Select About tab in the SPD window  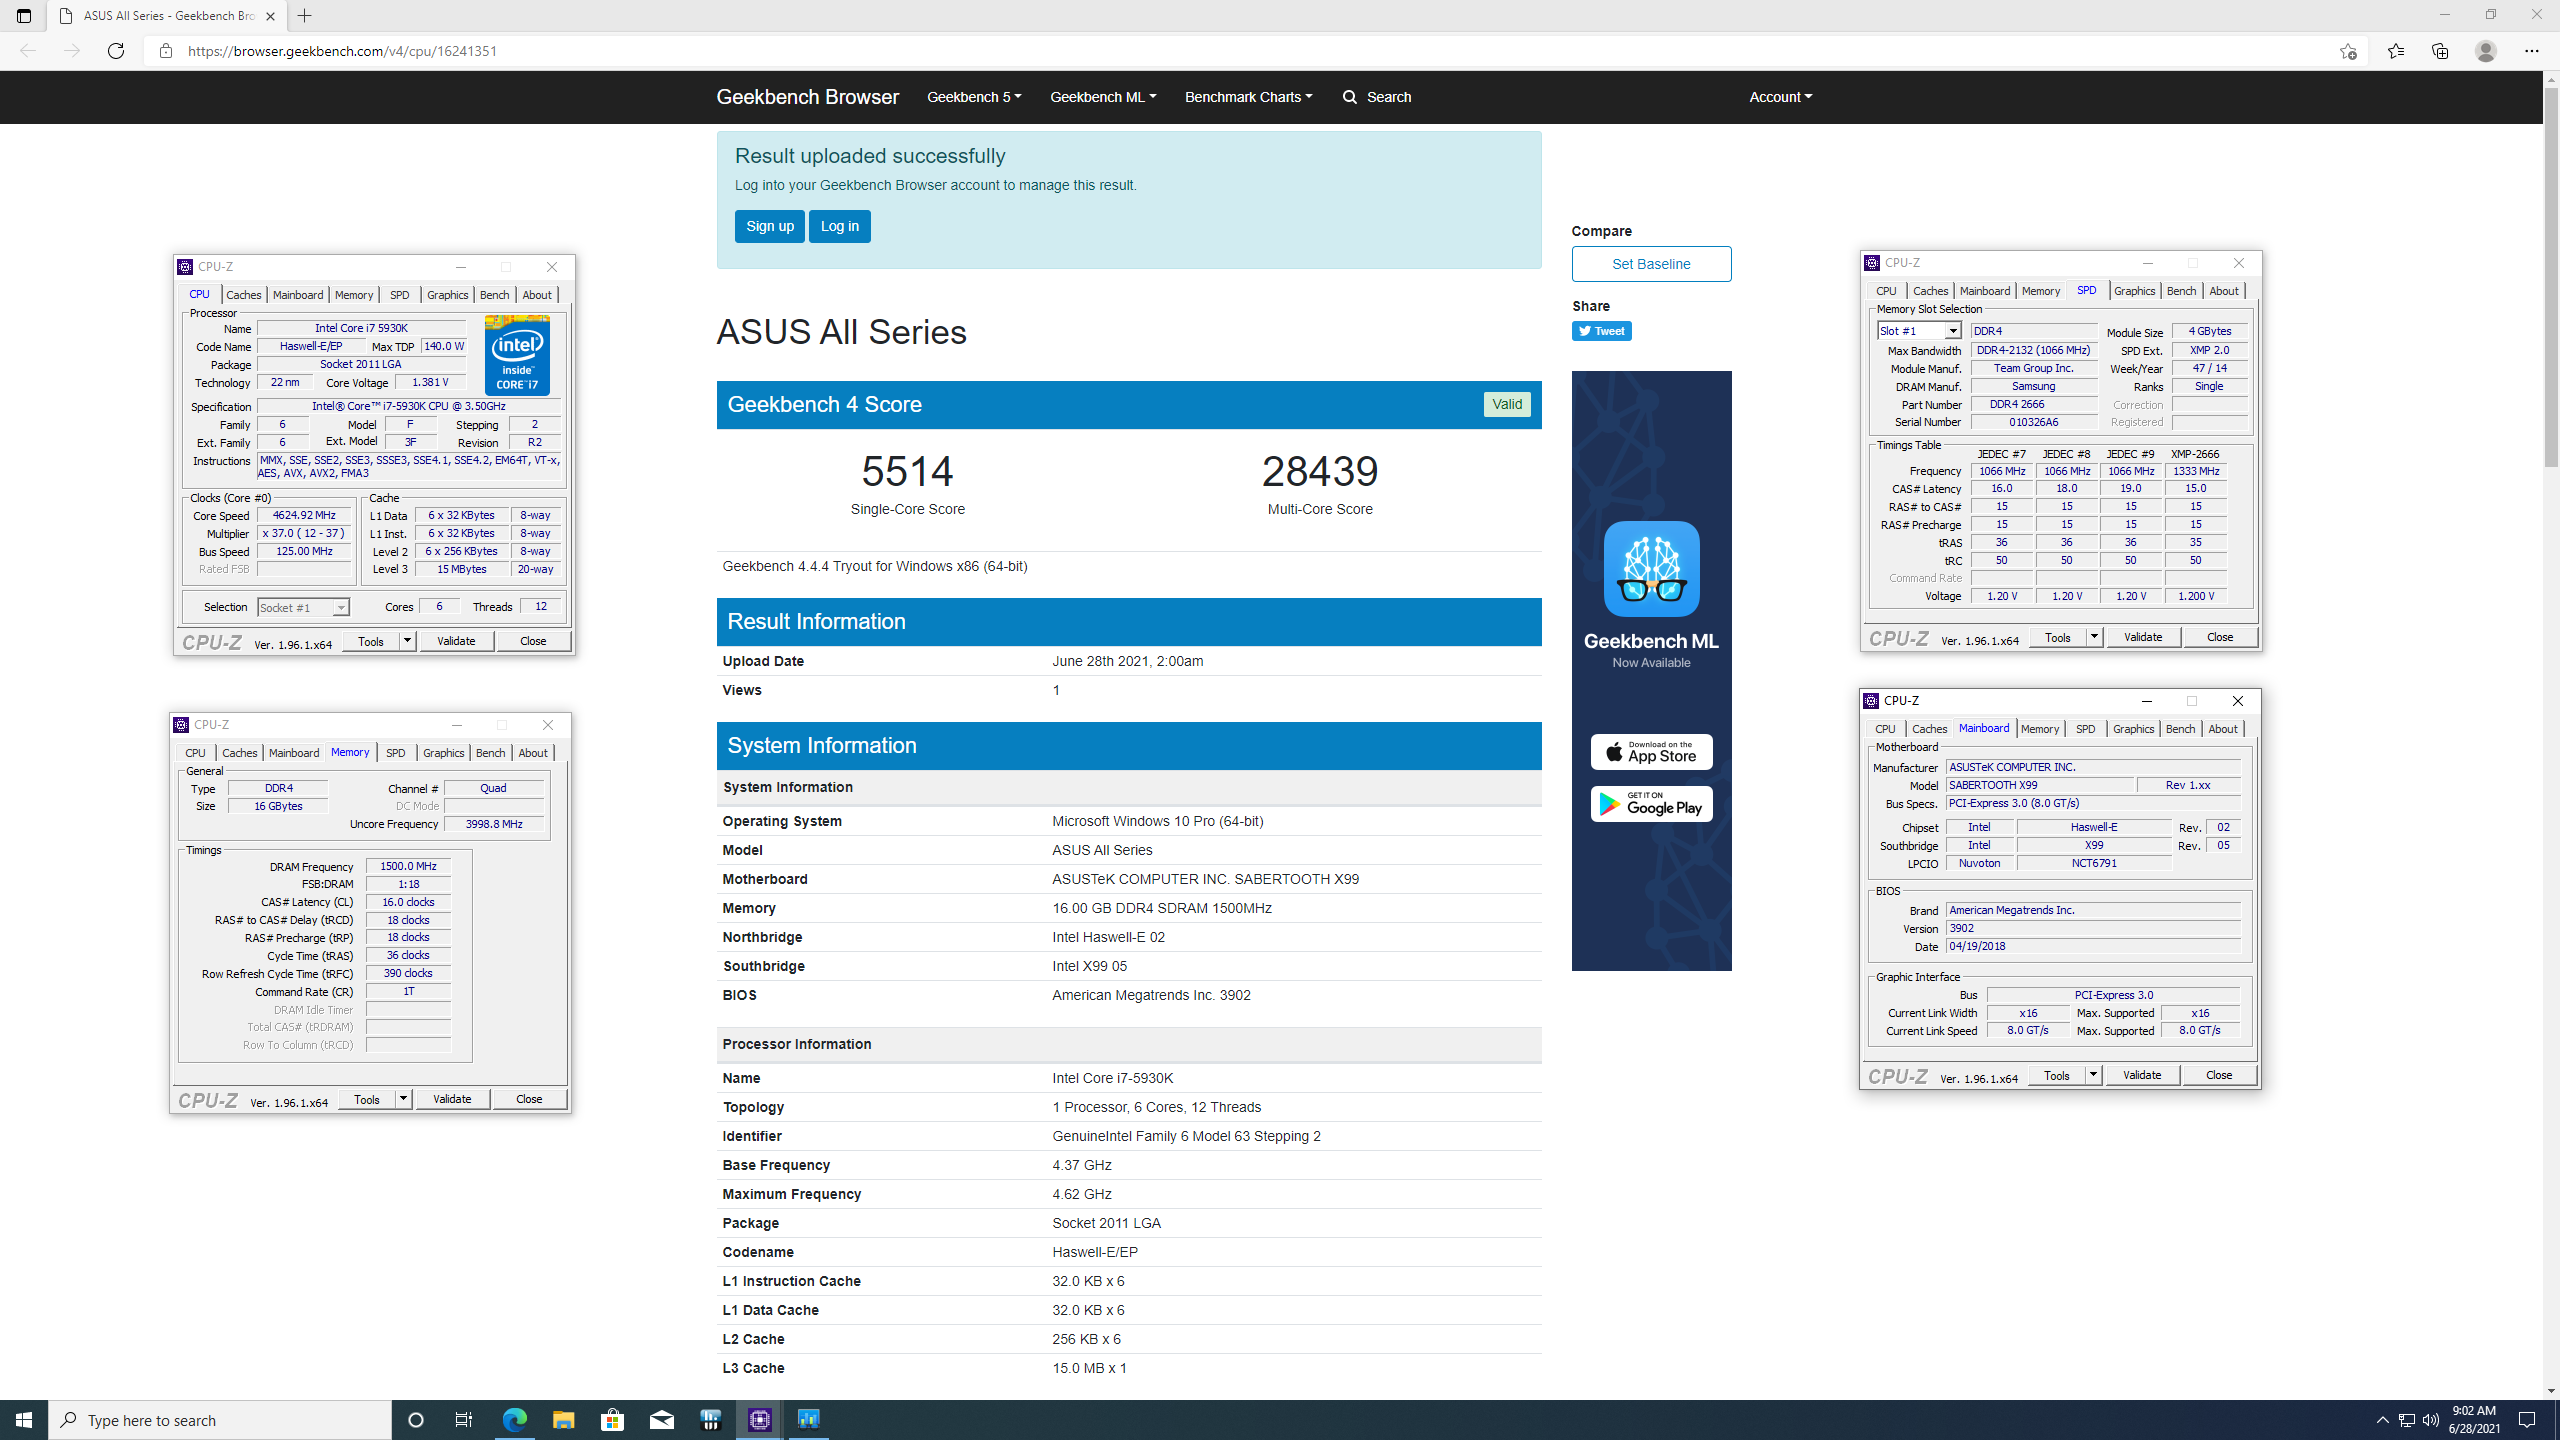pos(2223,291)
